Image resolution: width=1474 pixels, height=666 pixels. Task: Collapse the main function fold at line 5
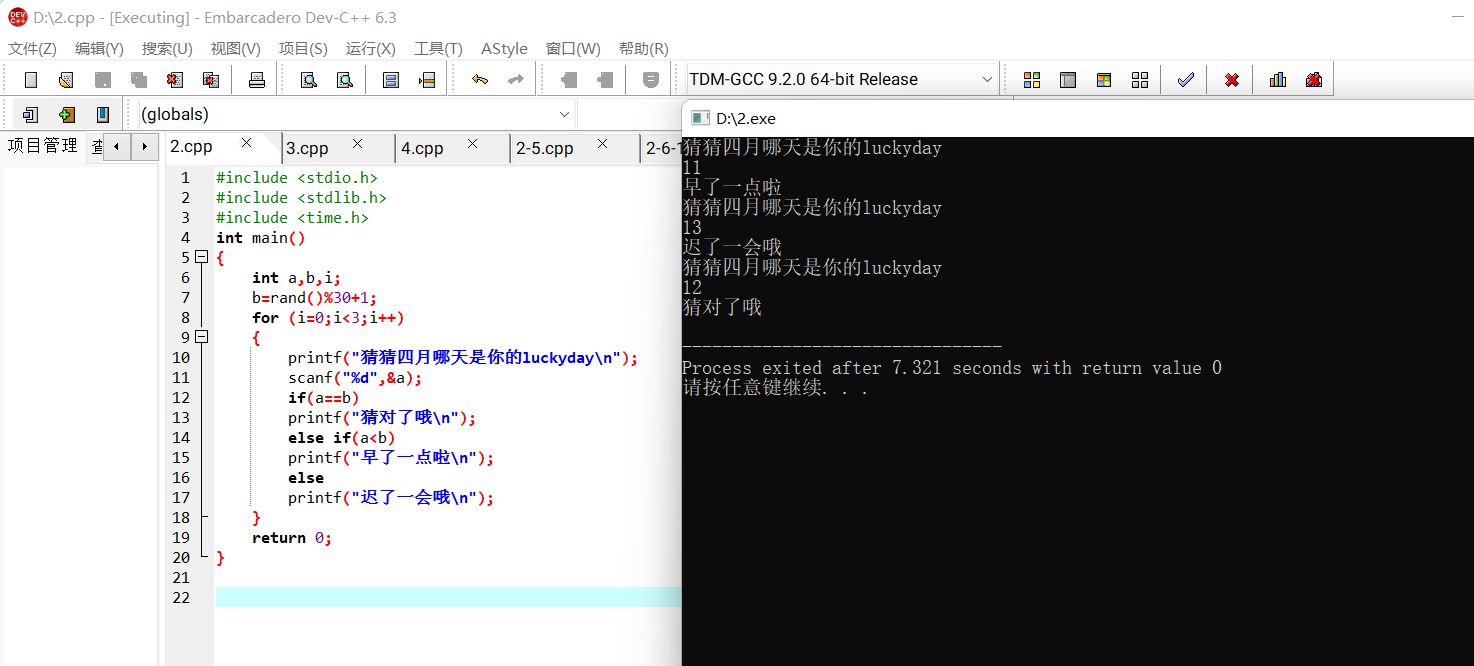click(201, 257)
